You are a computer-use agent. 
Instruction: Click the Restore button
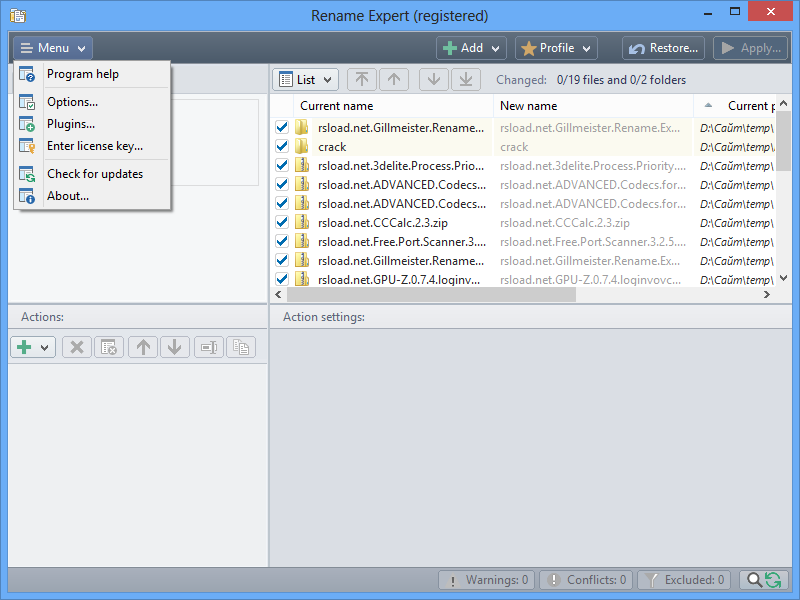click(x=664, y=47)
